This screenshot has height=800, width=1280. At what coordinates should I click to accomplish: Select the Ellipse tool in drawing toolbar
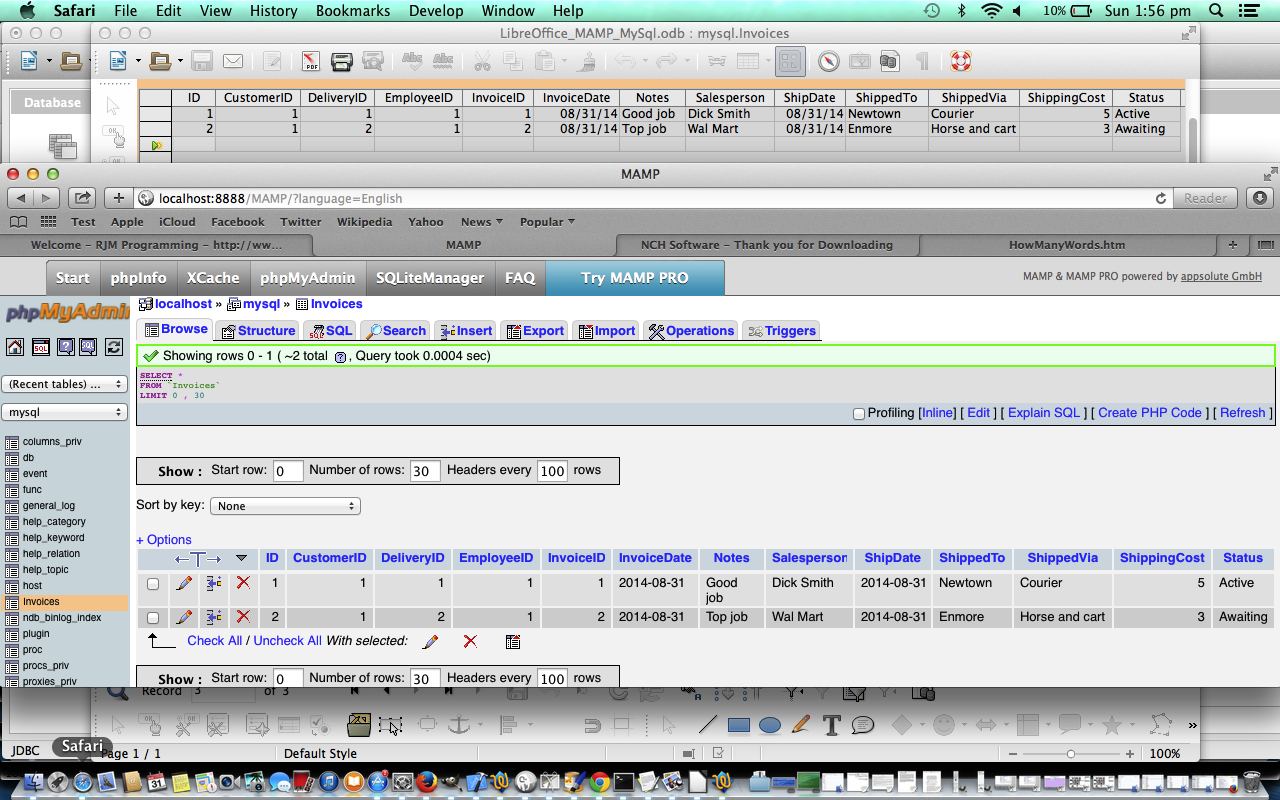[769, 725]
